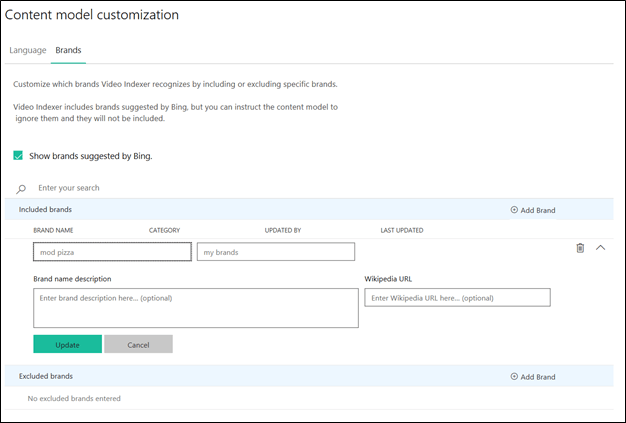Select the Brands tab
626x423 pixels.
click(68, 50)
